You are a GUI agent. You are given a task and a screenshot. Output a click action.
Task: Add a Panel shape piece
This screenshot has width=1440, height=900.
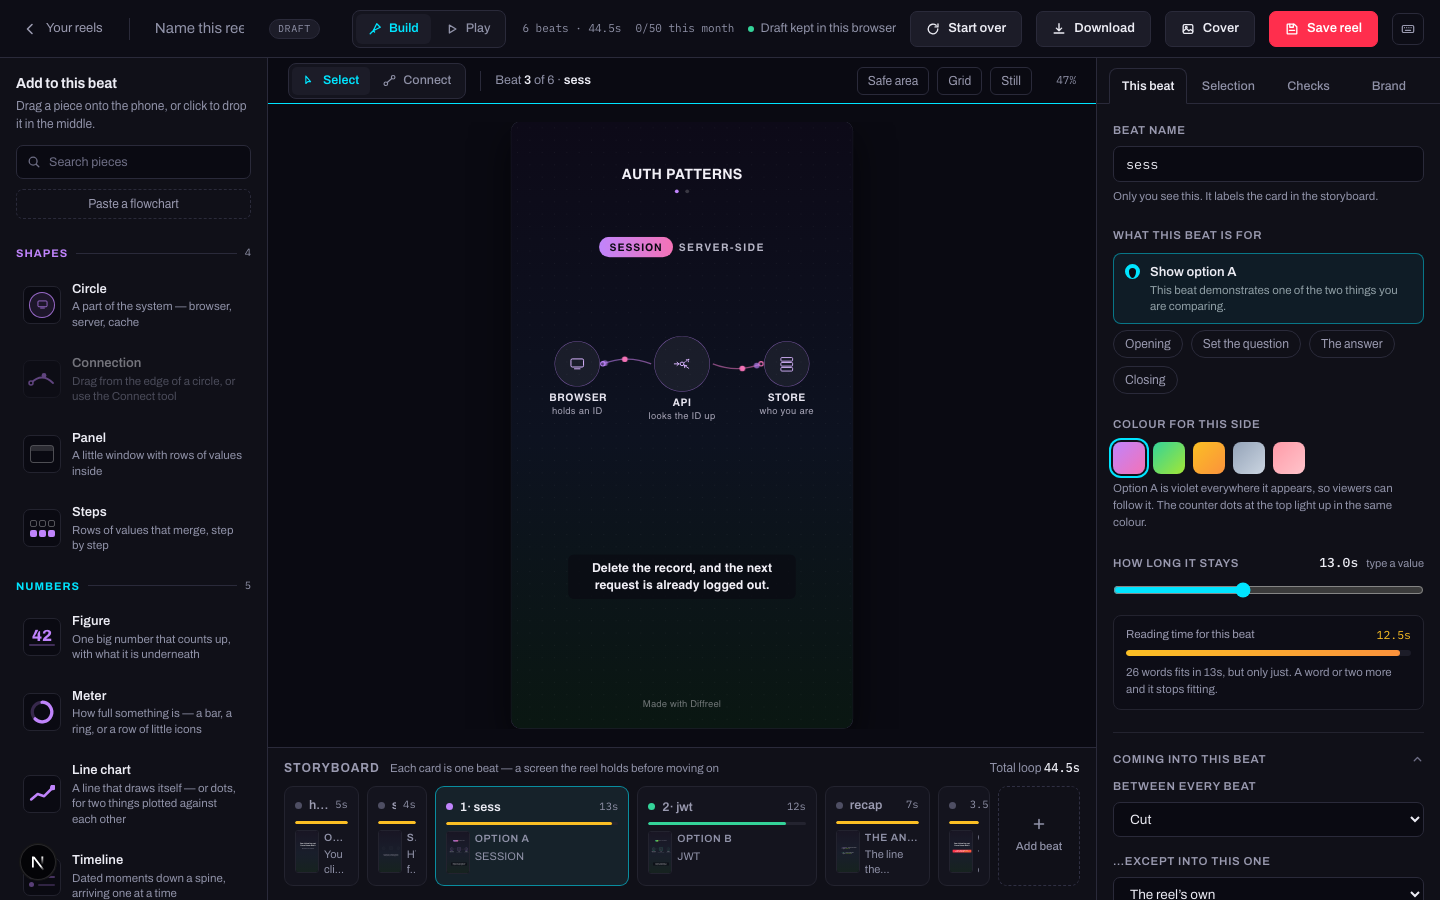tap(133, 454)
